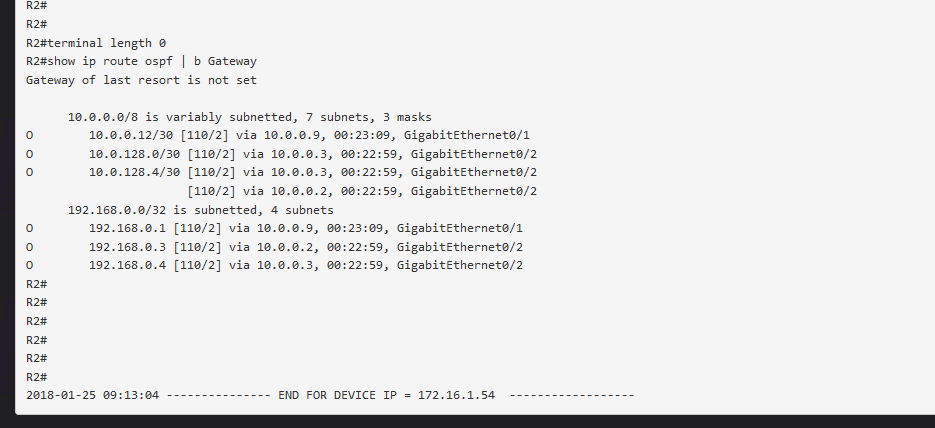The height and width of the screenshot is (428, 935).
Task: Click GigabitEthernet0/1 on the 192.168.0.1 route
Action: pyautogui.click(x=460, y=228)
